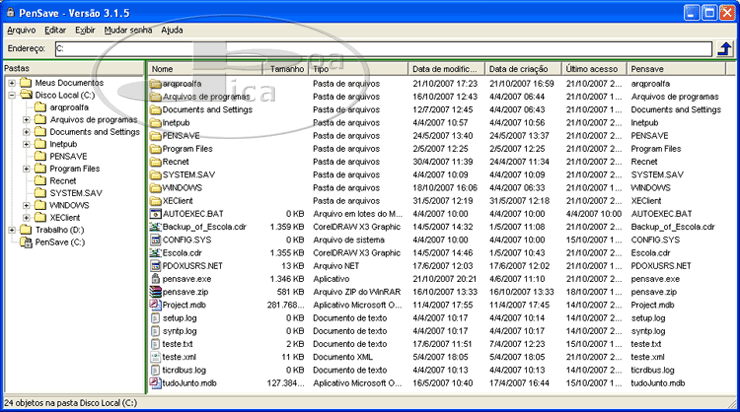Open the Arquivo menu
Image resolution: width=740 pixels, height=412 pixels.
tap(20, 31)
